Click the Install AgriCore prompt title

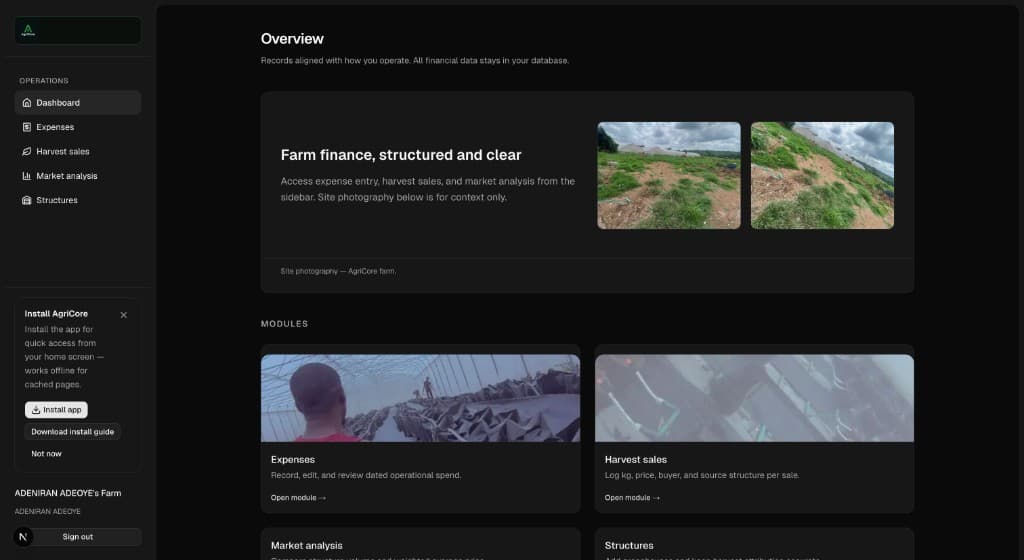point(56,314)
